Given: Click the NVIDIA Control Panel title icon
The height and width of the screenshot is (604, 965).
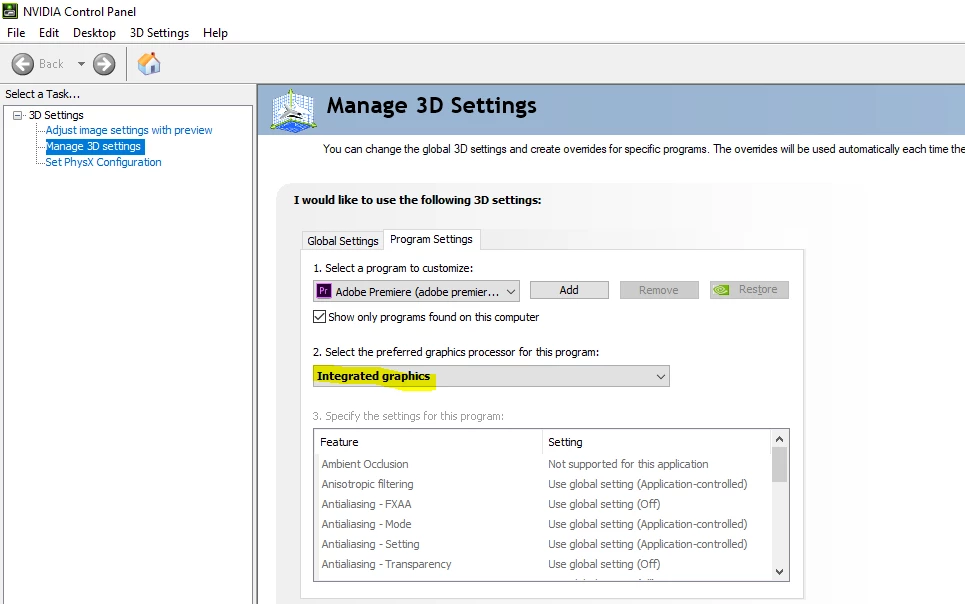Looking at the screenshot, I should pos(10,11).
